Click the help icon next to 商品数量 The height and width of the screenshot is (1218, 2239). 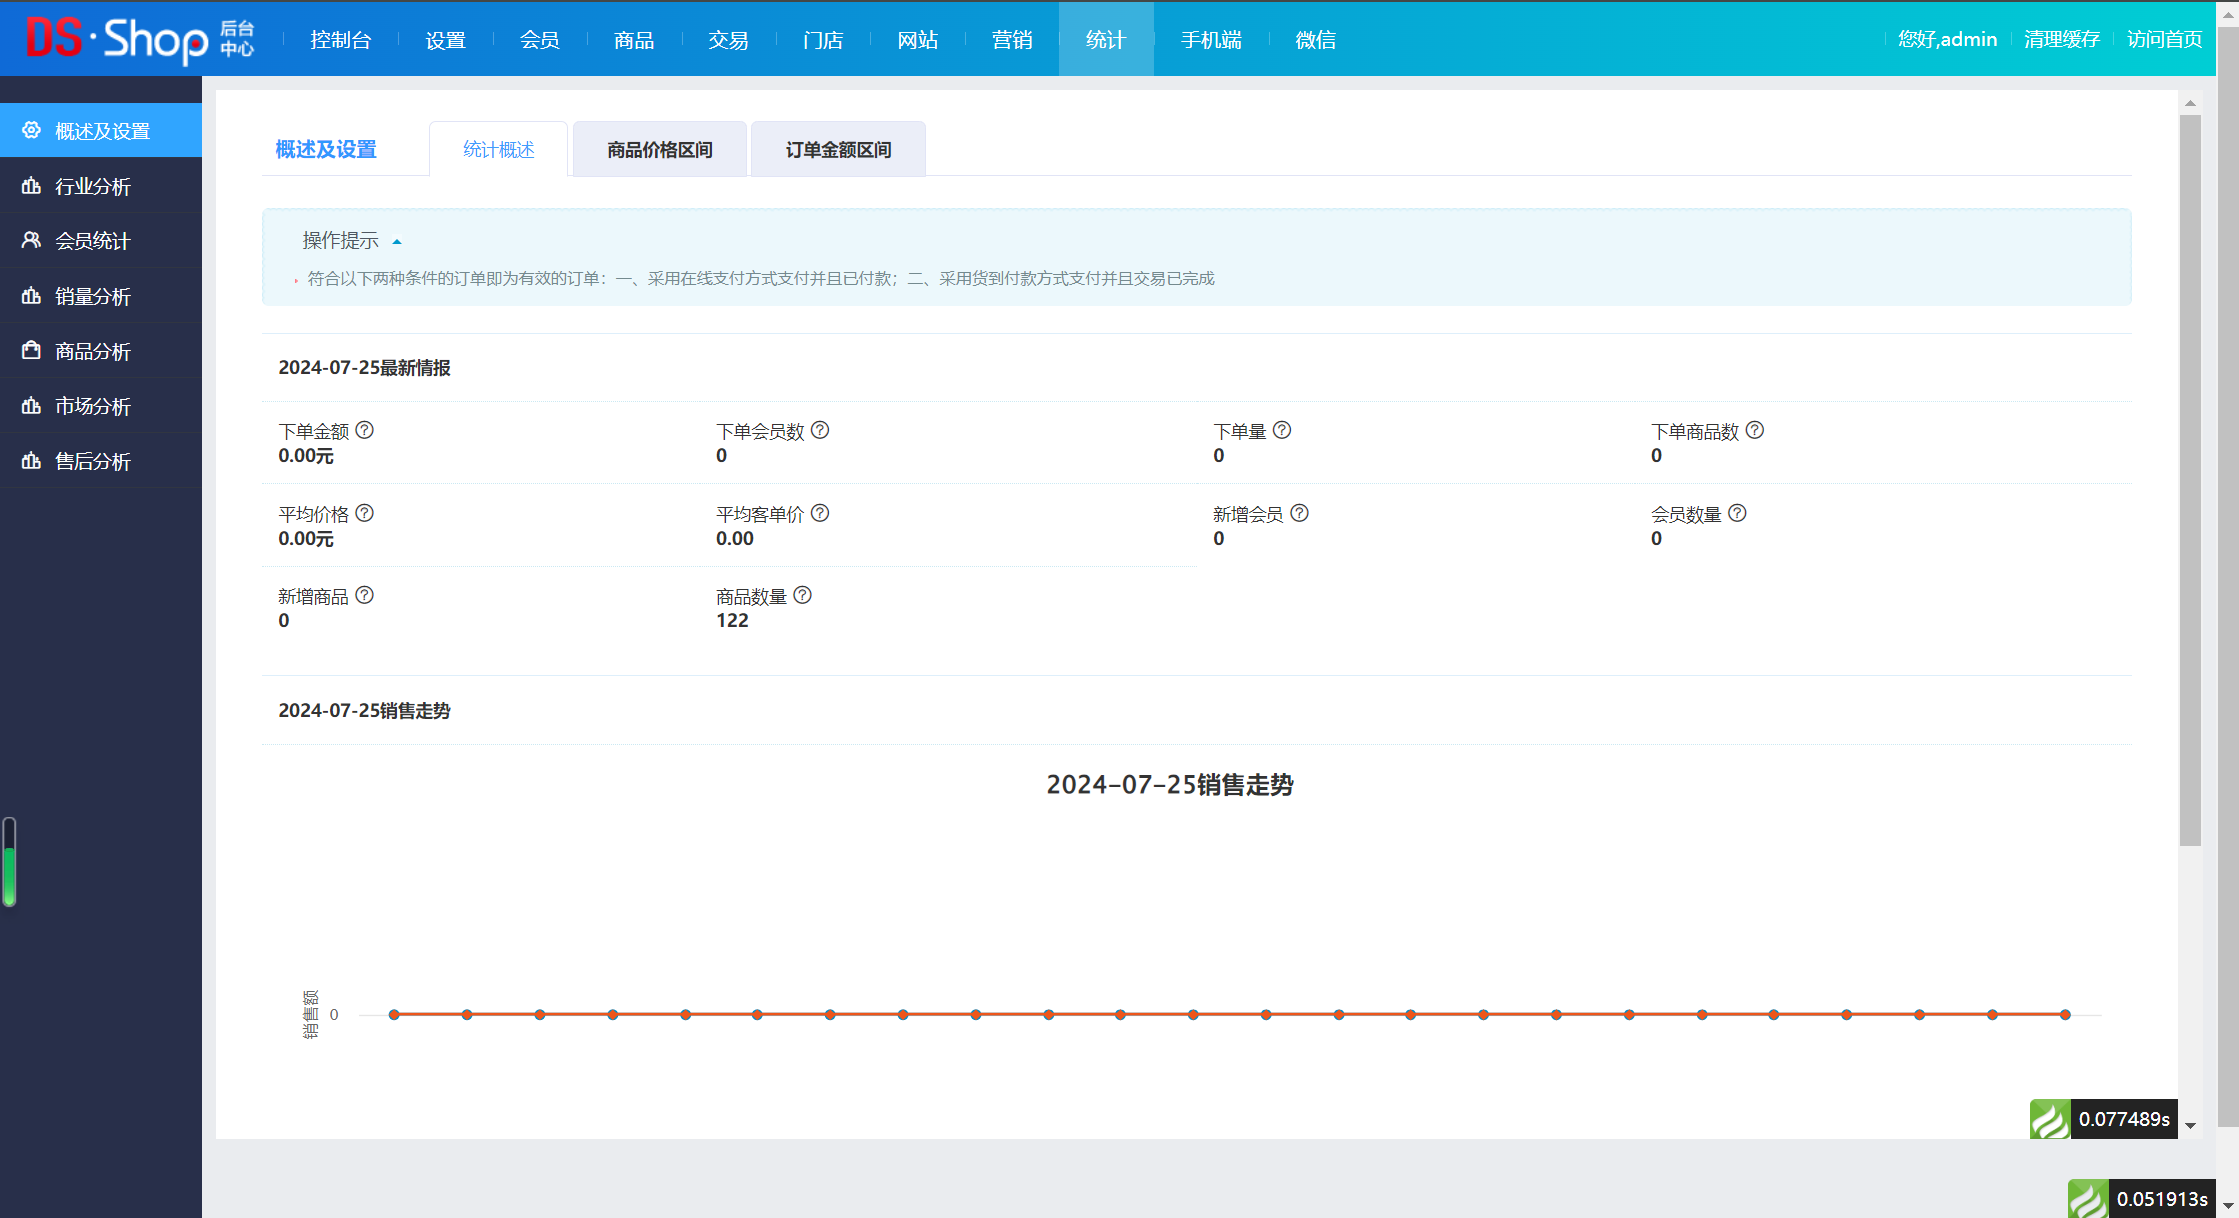click(x=802, y=595)
